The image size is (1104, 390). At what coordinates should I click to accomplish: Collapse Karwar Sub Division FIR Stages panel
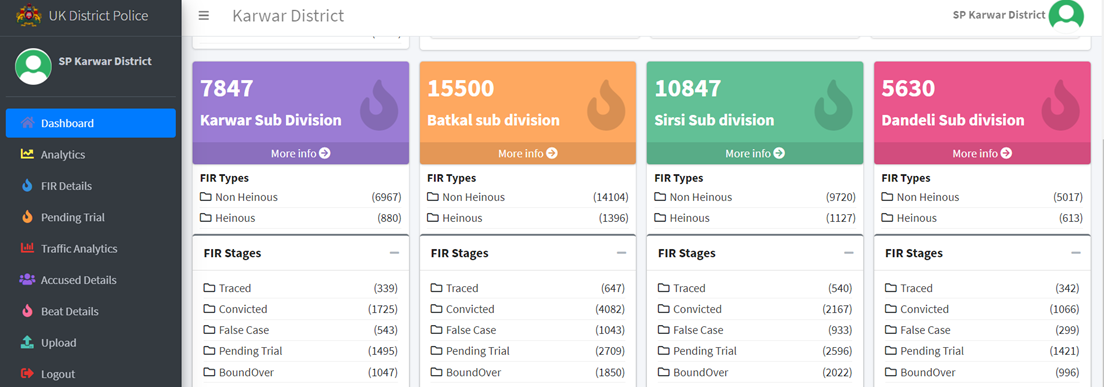[394, 253]
